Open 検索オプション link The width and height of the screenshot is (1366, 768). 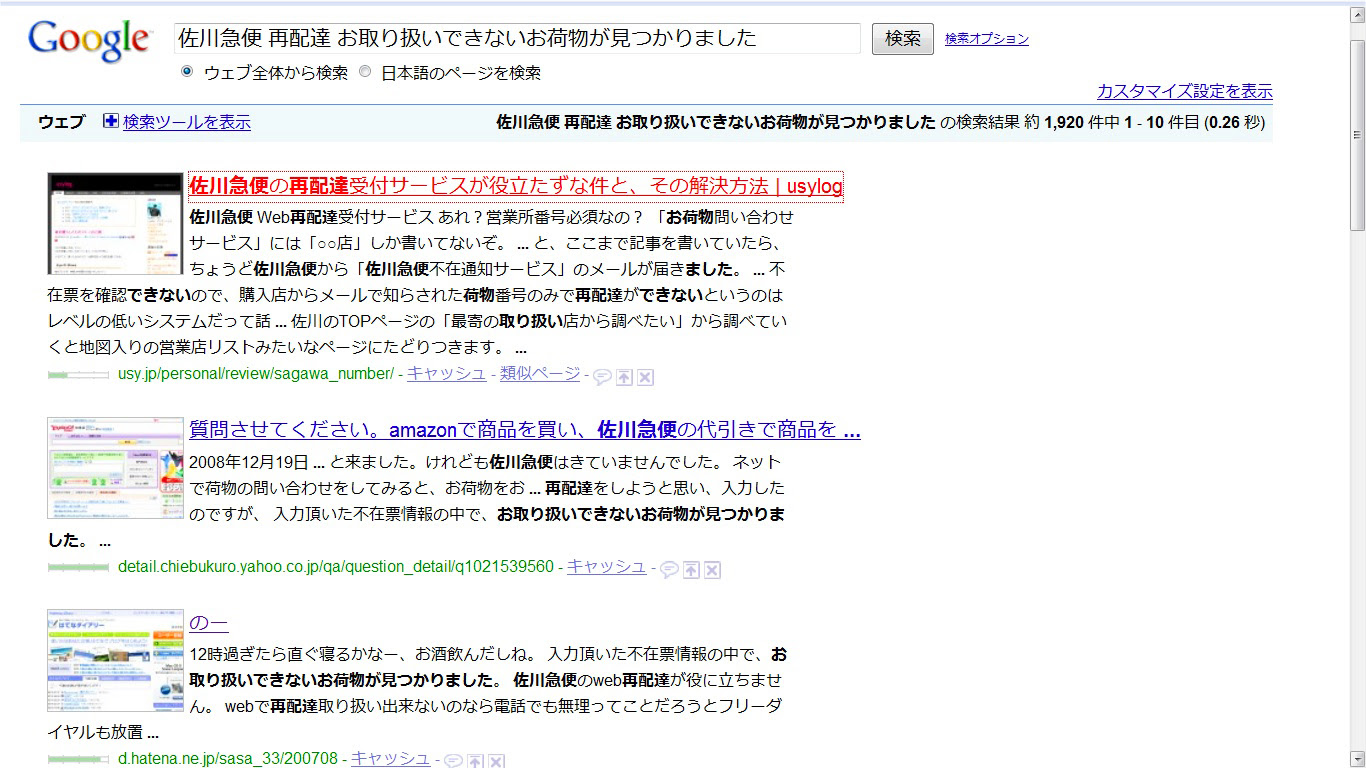tap(987, 39)
